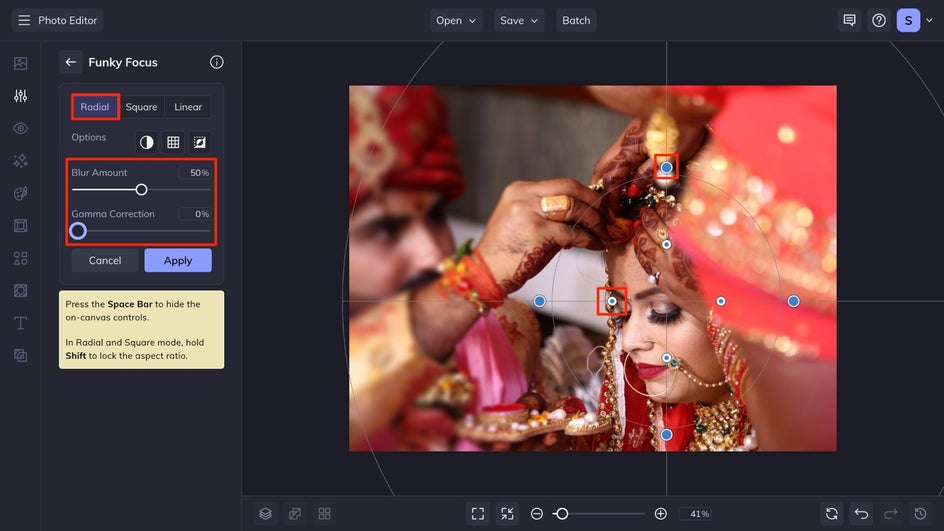Open the Layers icon in bottom bar
The height and width of the screenshot is (531, 944).
(x=265, y=513)
